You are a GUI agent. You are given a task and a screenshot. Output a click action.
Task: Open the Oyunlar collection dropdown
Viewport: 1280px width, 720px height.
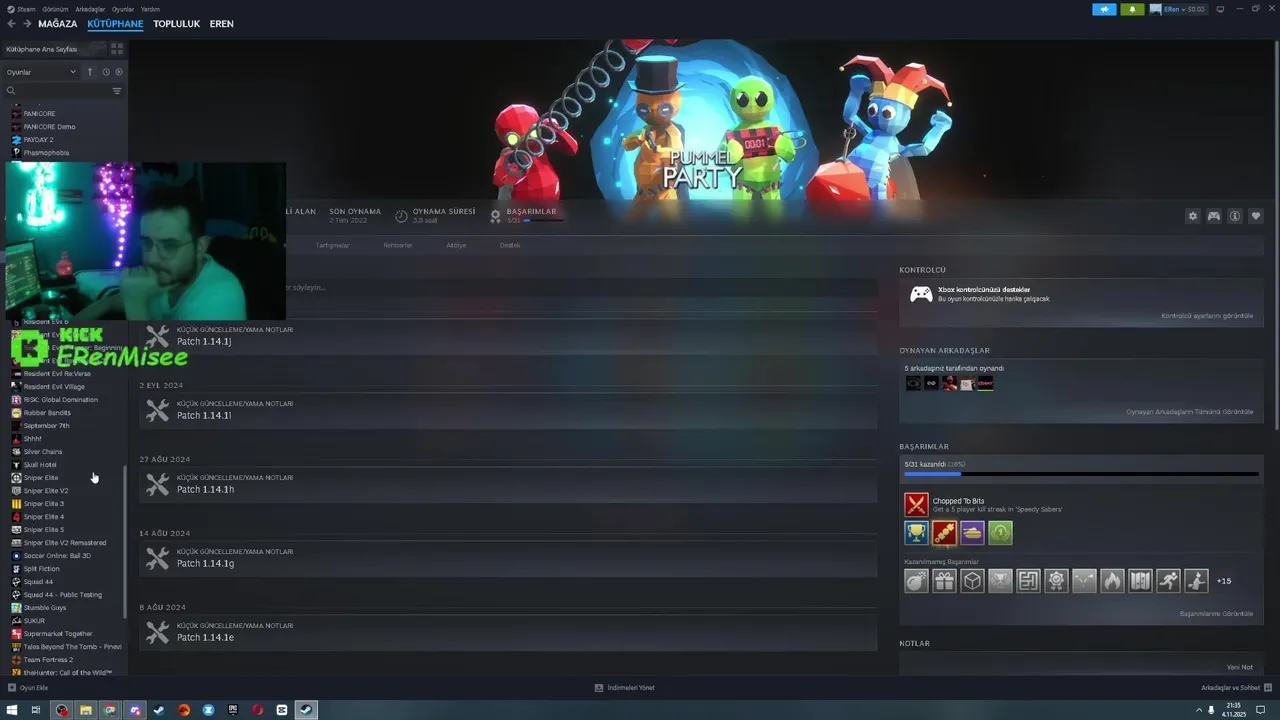(x=41, y=72)
